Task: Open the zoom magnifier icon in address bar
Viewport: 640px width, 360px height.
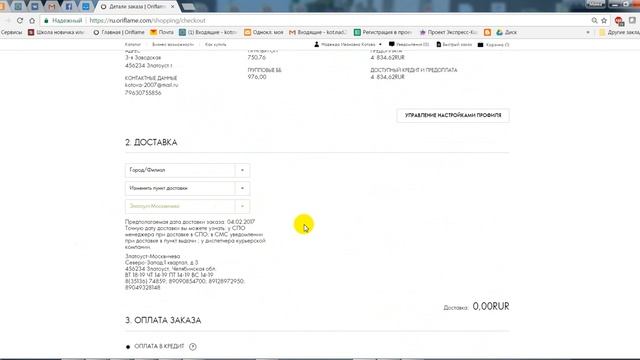Action: pyautogui.click(x=594, y=20)
